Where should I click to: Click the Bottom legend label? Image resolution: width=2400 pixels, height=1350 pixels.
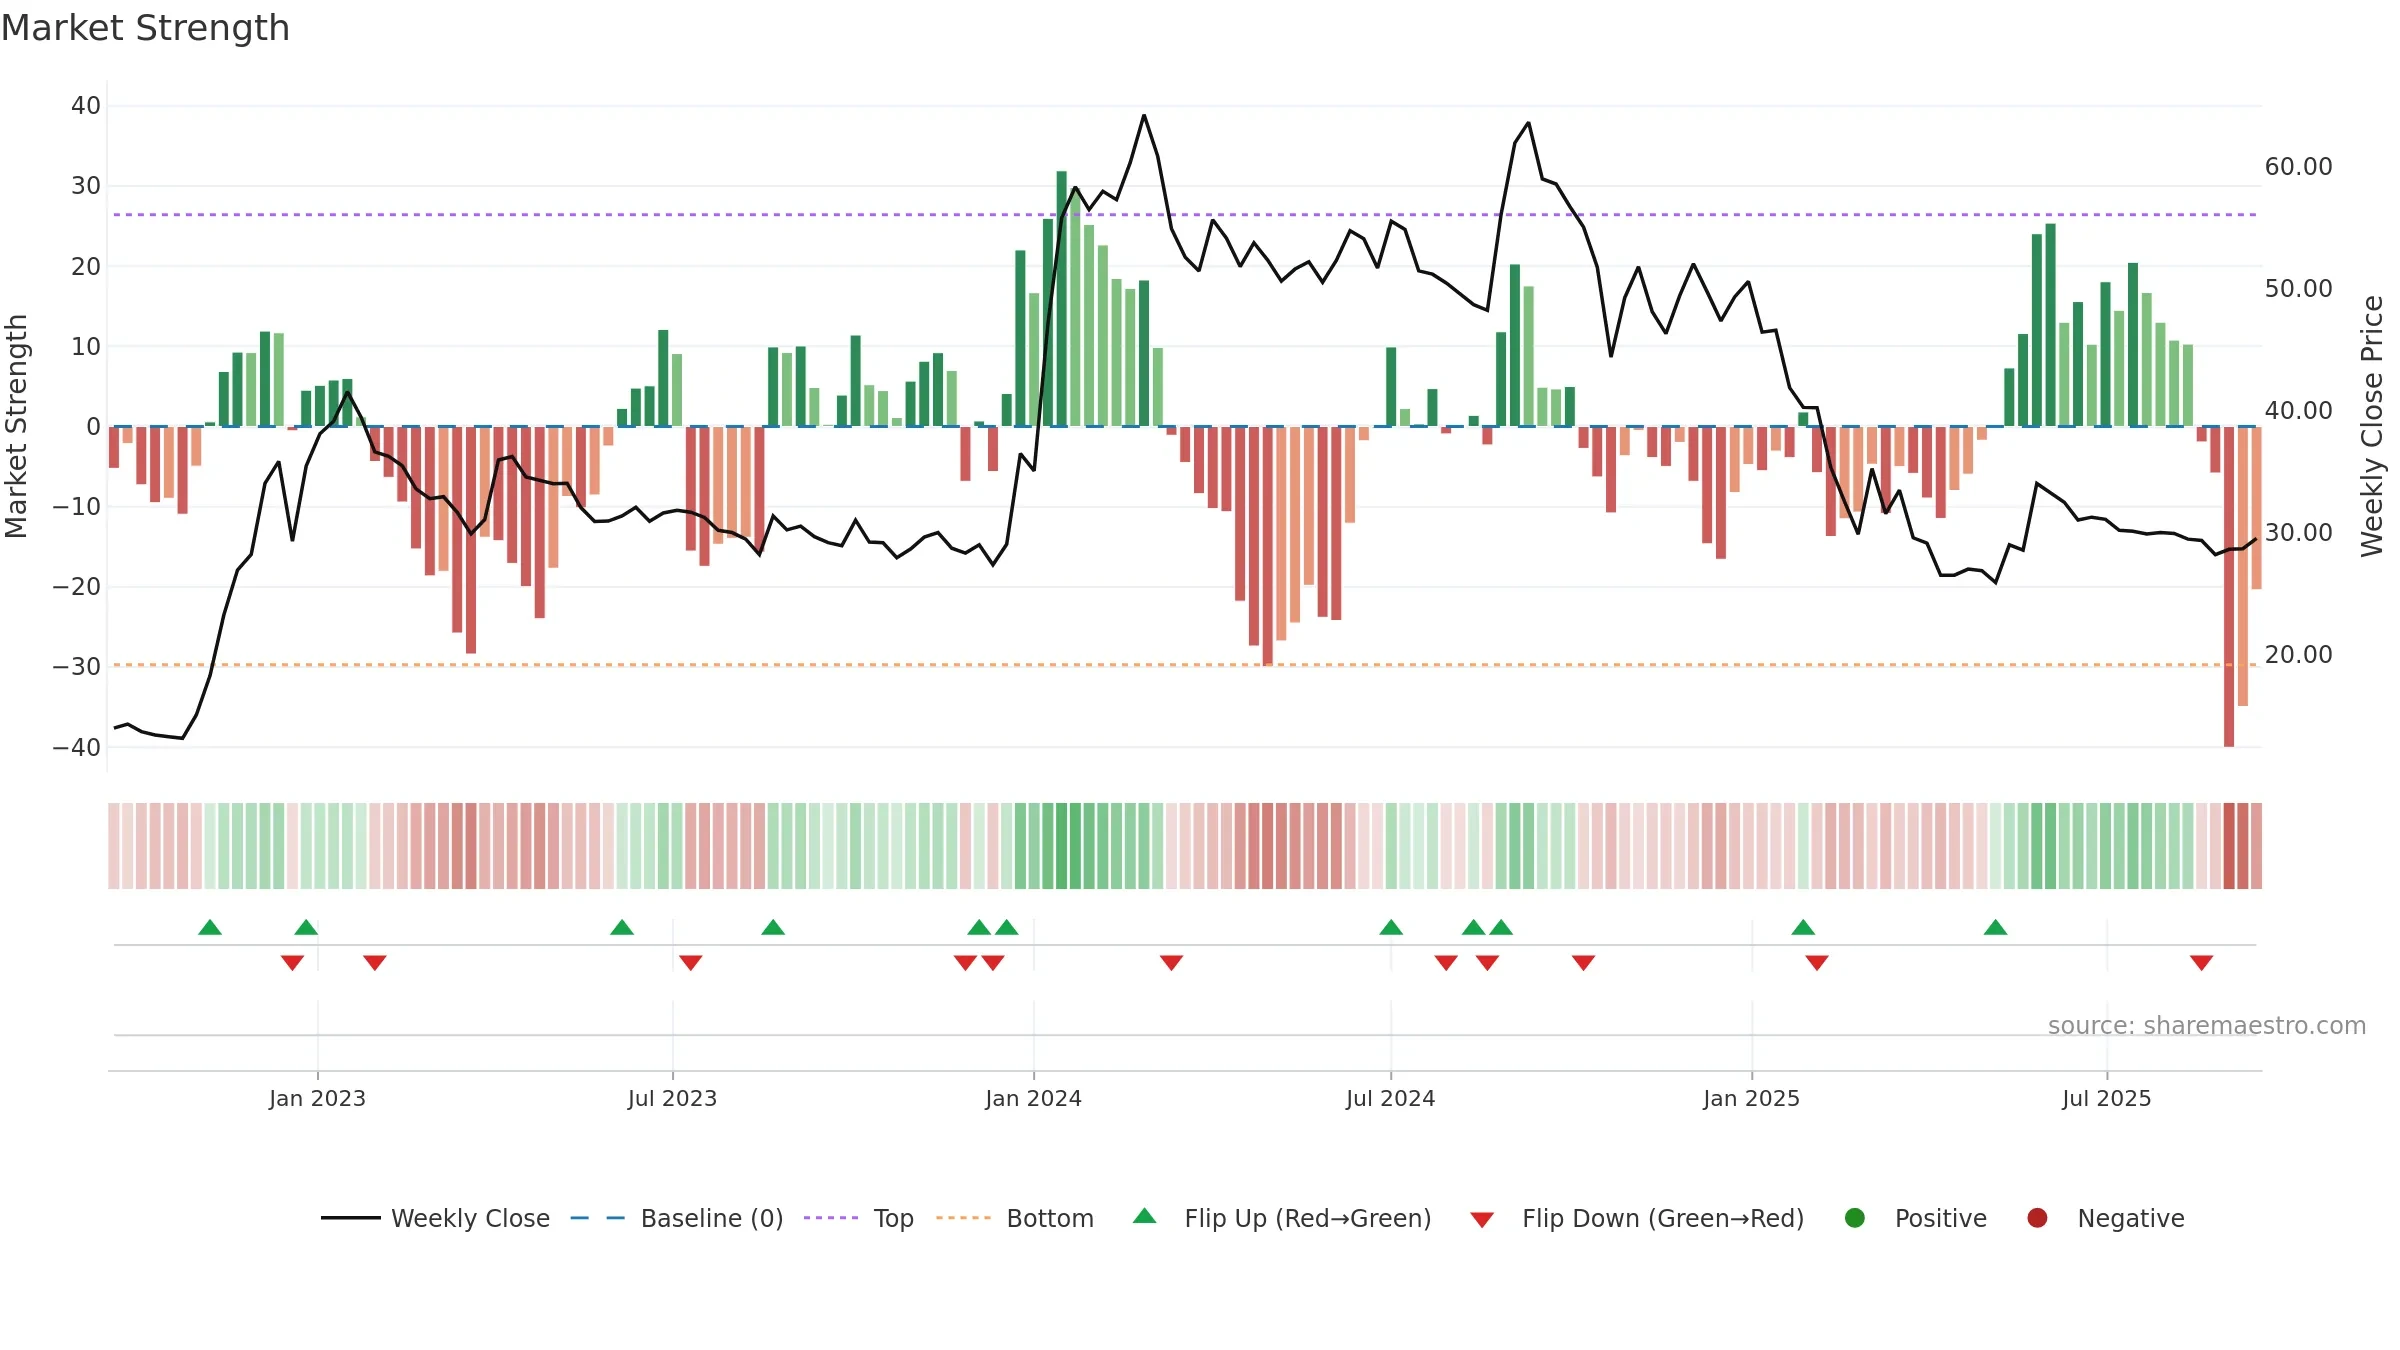tap(1050, 1218)
